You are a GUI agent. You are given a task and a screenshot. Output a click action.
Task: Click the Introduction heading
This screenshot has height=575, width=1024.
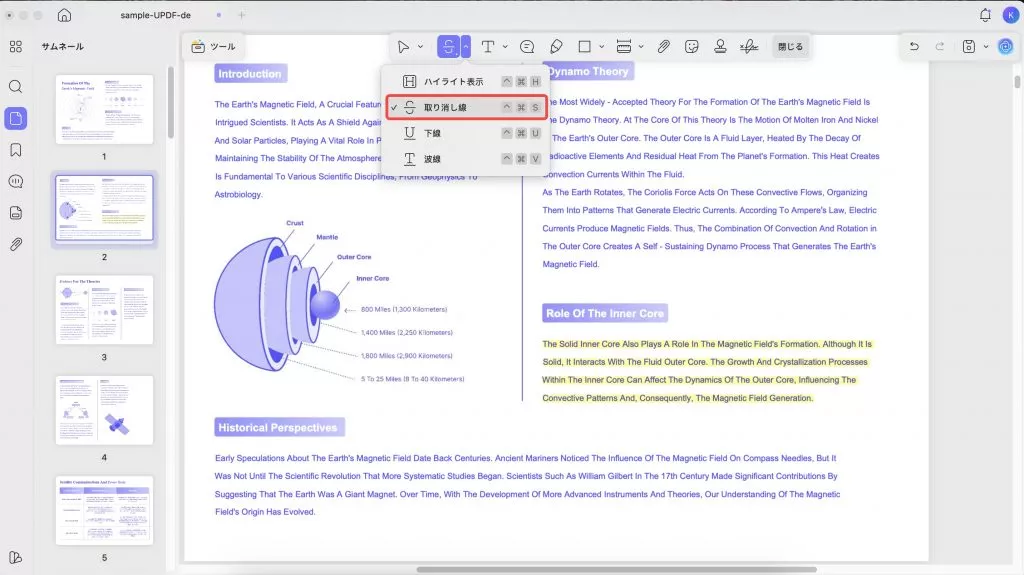[250, 74]
